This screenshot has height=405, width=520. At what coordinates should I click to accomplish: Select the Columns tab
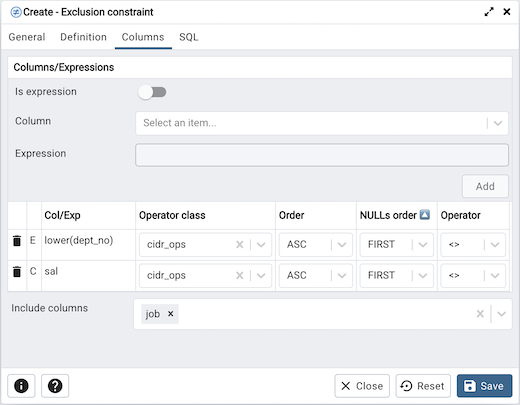tap(143, 37)
